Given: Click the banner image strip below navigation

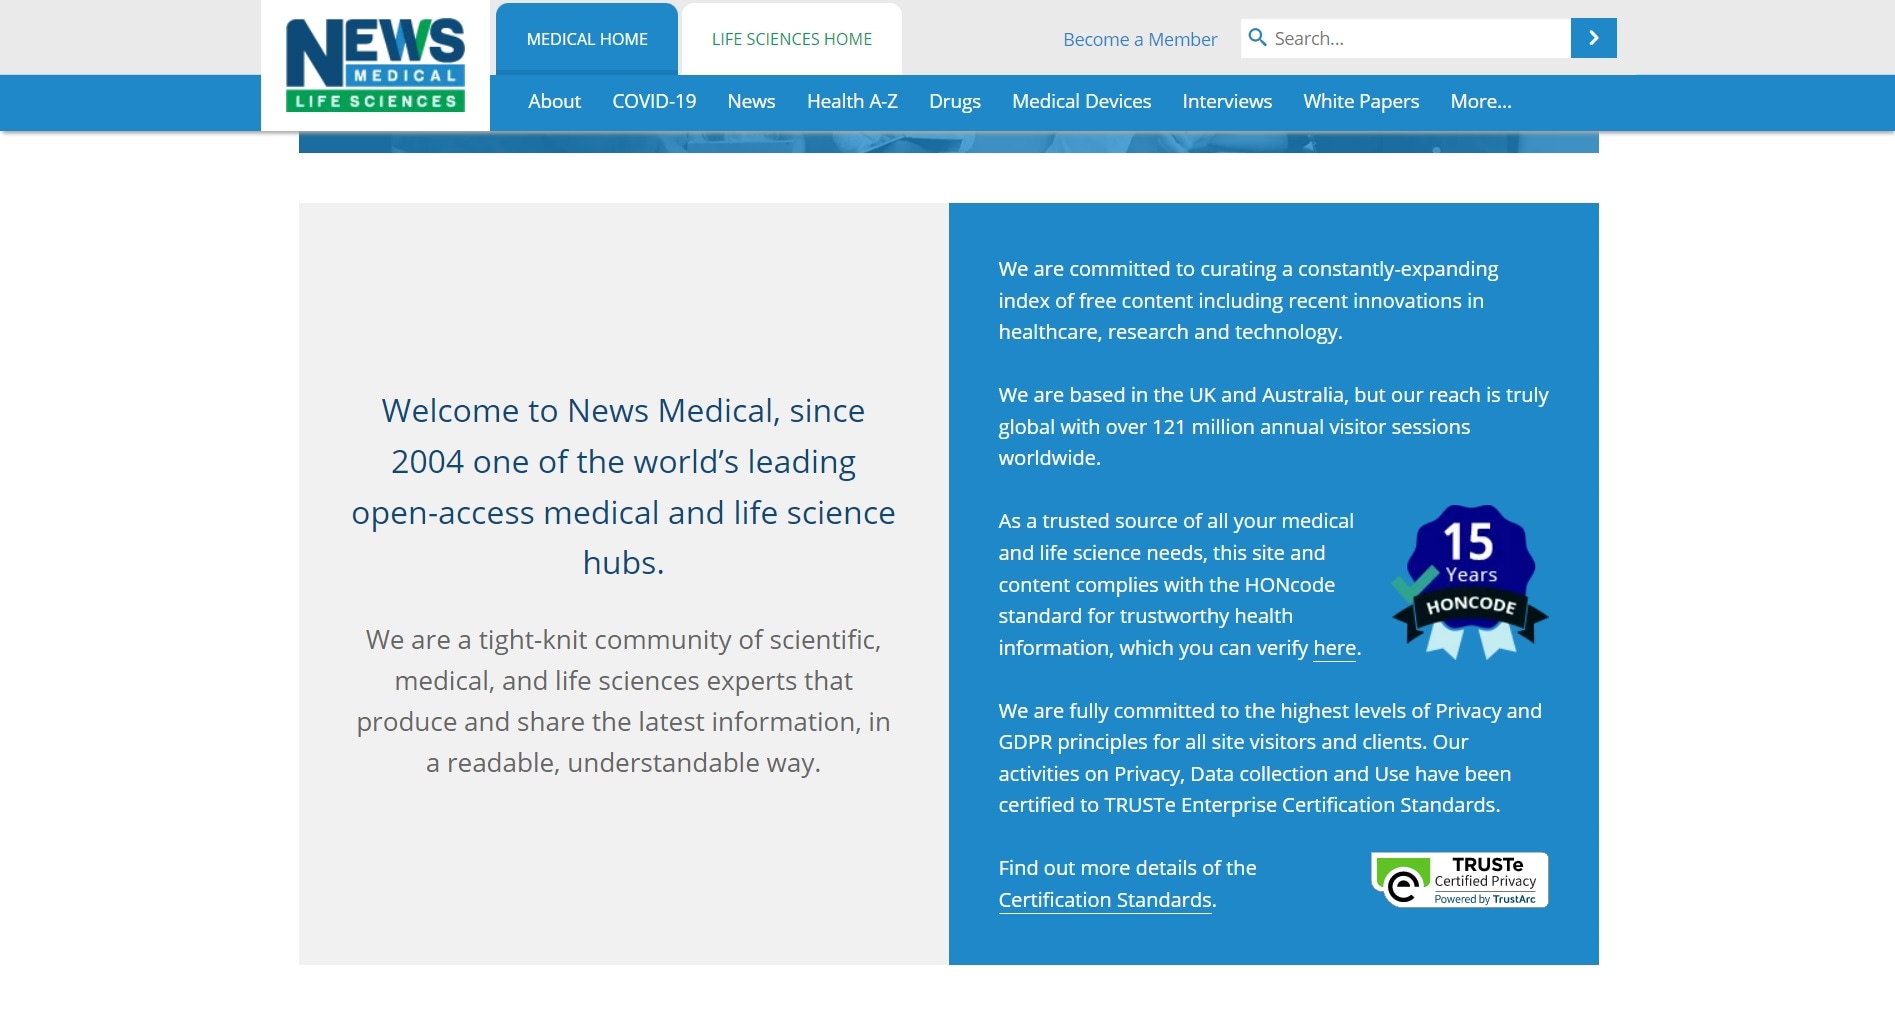Looking at the screenshot, I should click(948, 142).
